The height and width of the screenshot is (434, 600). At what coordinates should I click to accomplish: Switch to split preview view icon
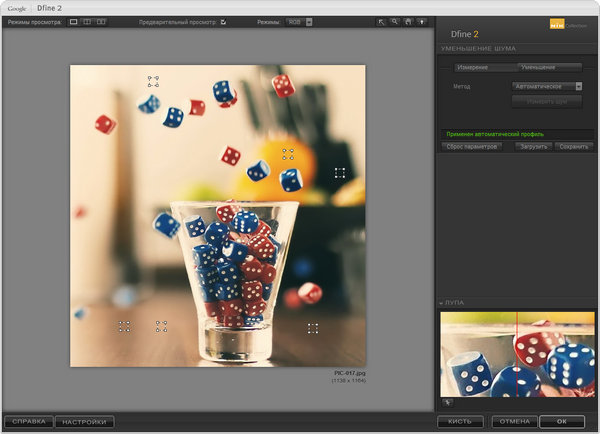[87, 21]
